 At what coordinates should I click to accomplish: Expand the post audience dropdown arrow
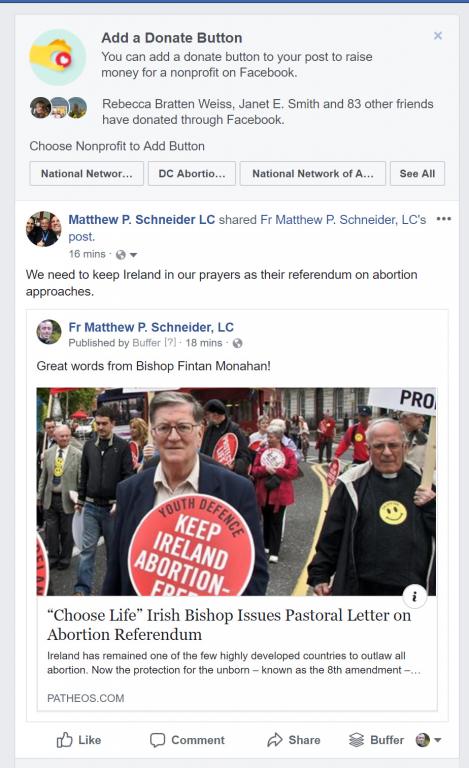133,255
